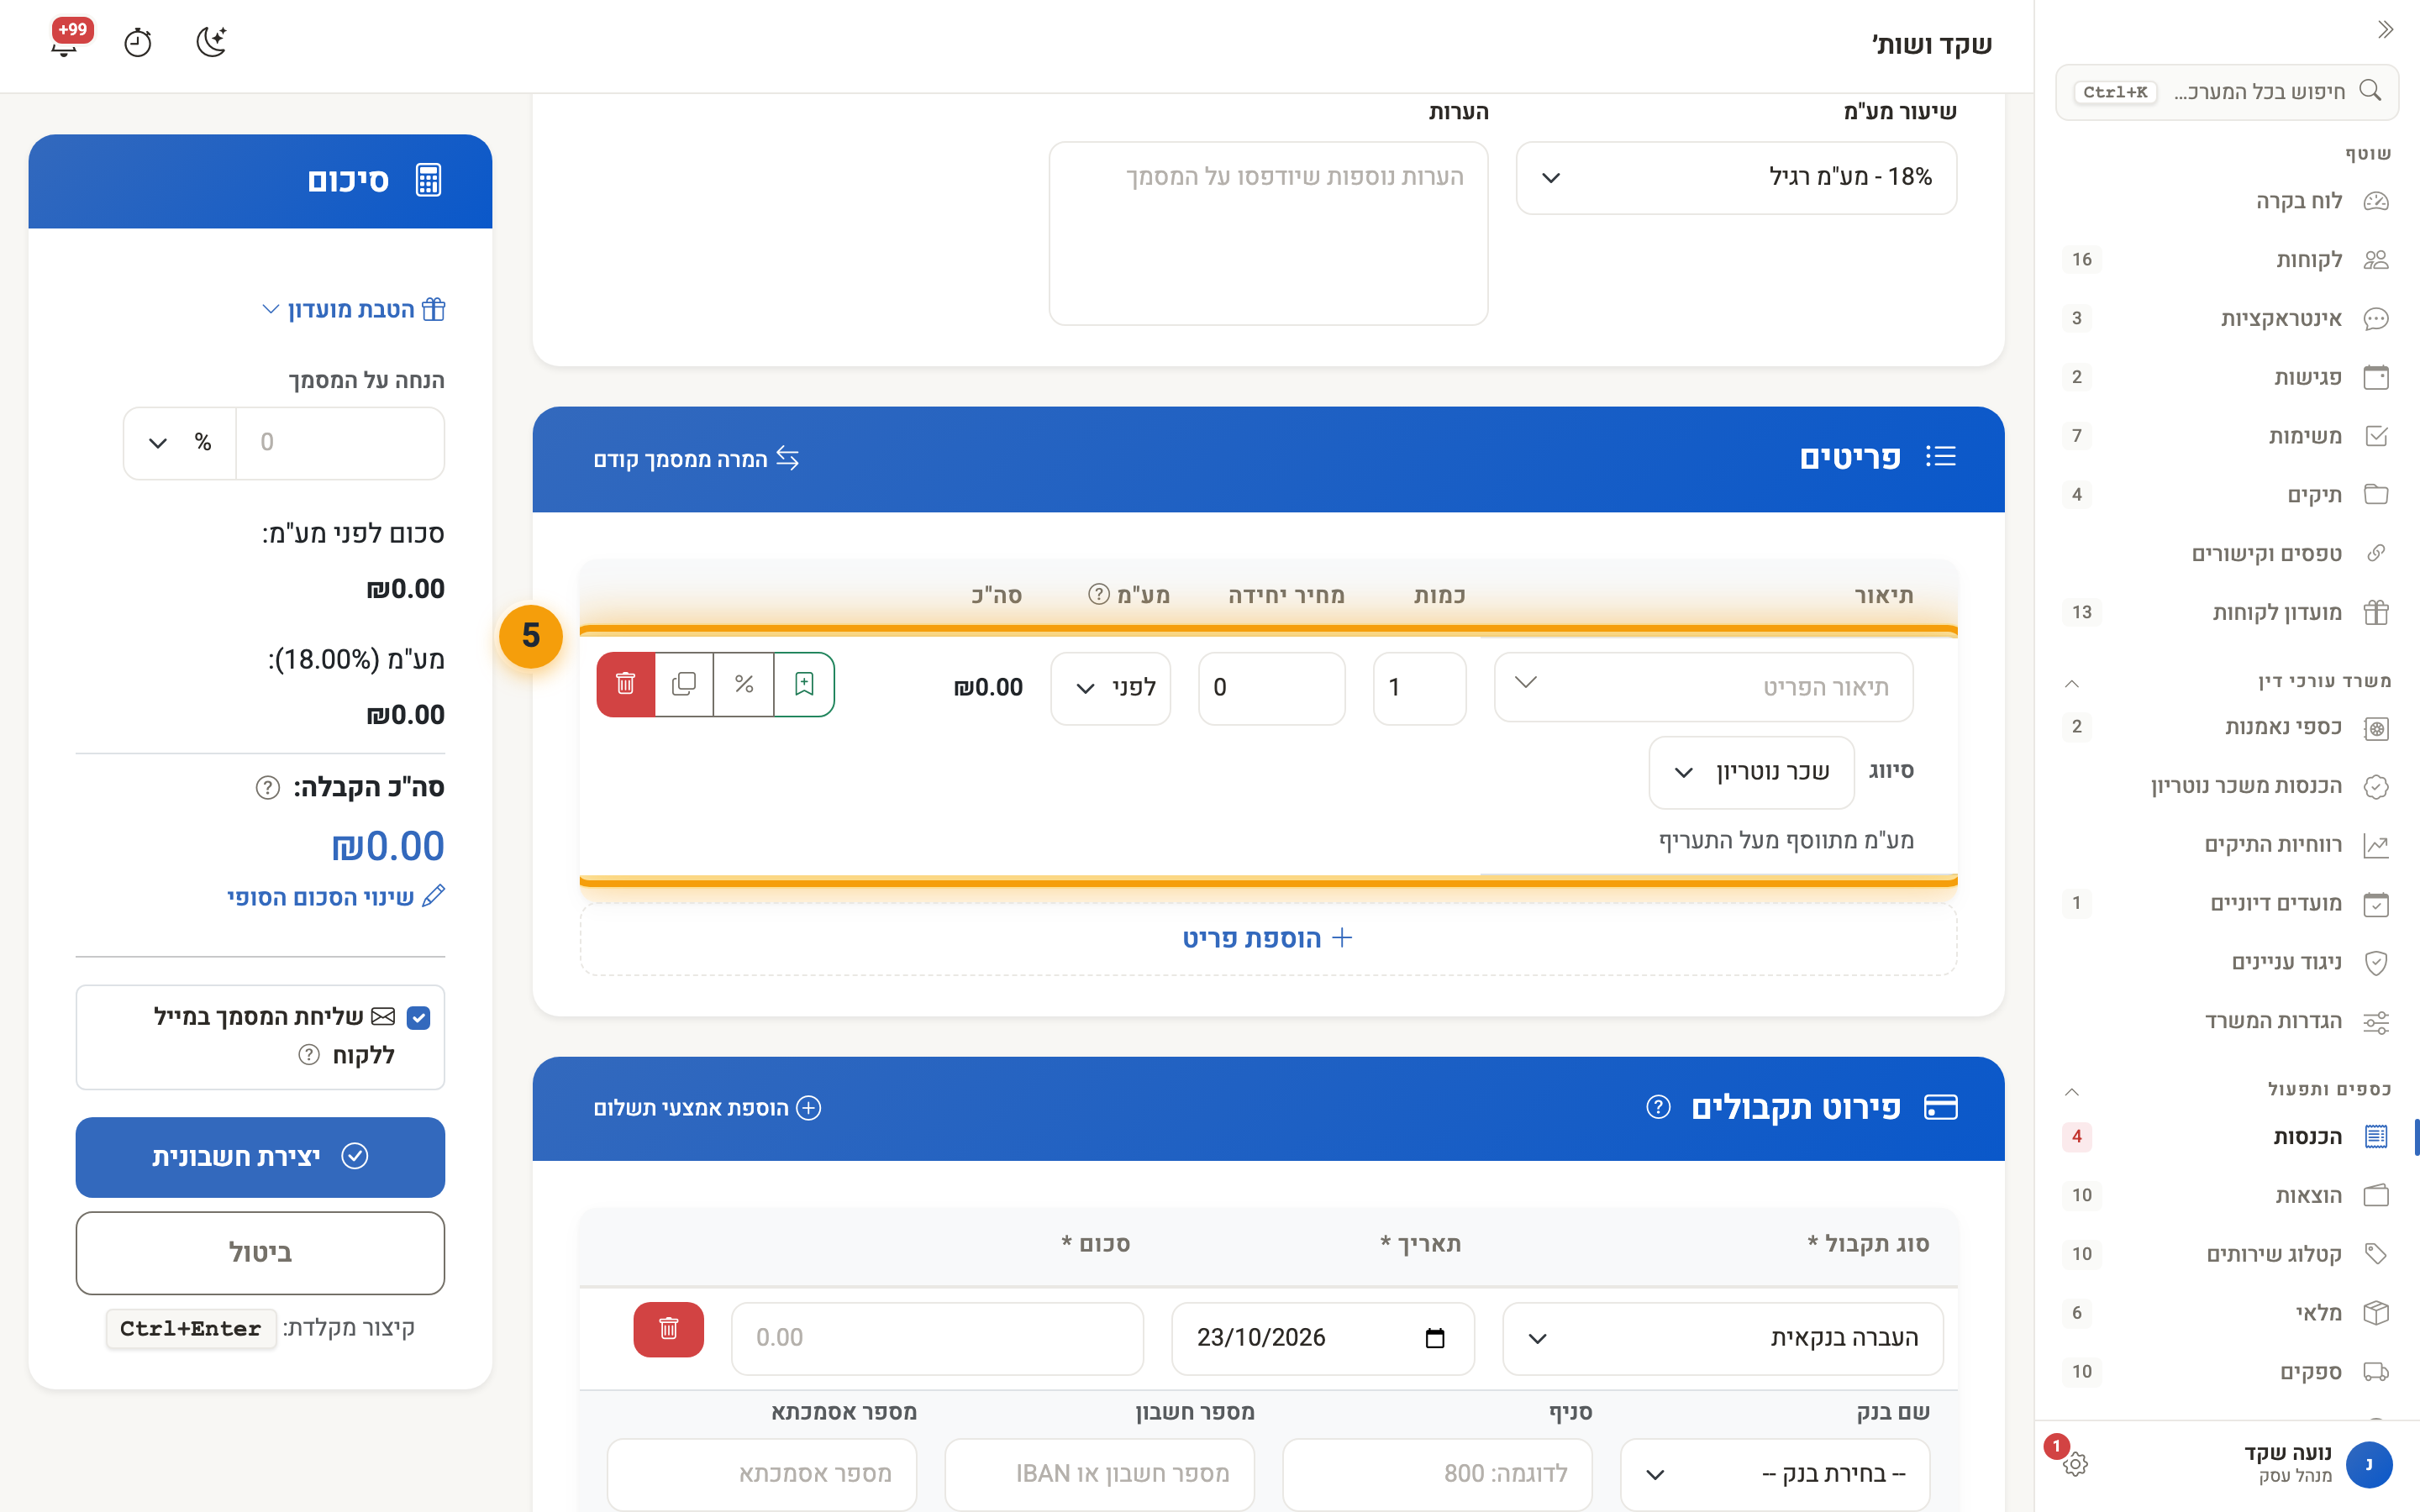Open the bank selection dropdown בחירת בנק

[1775, 1474]
